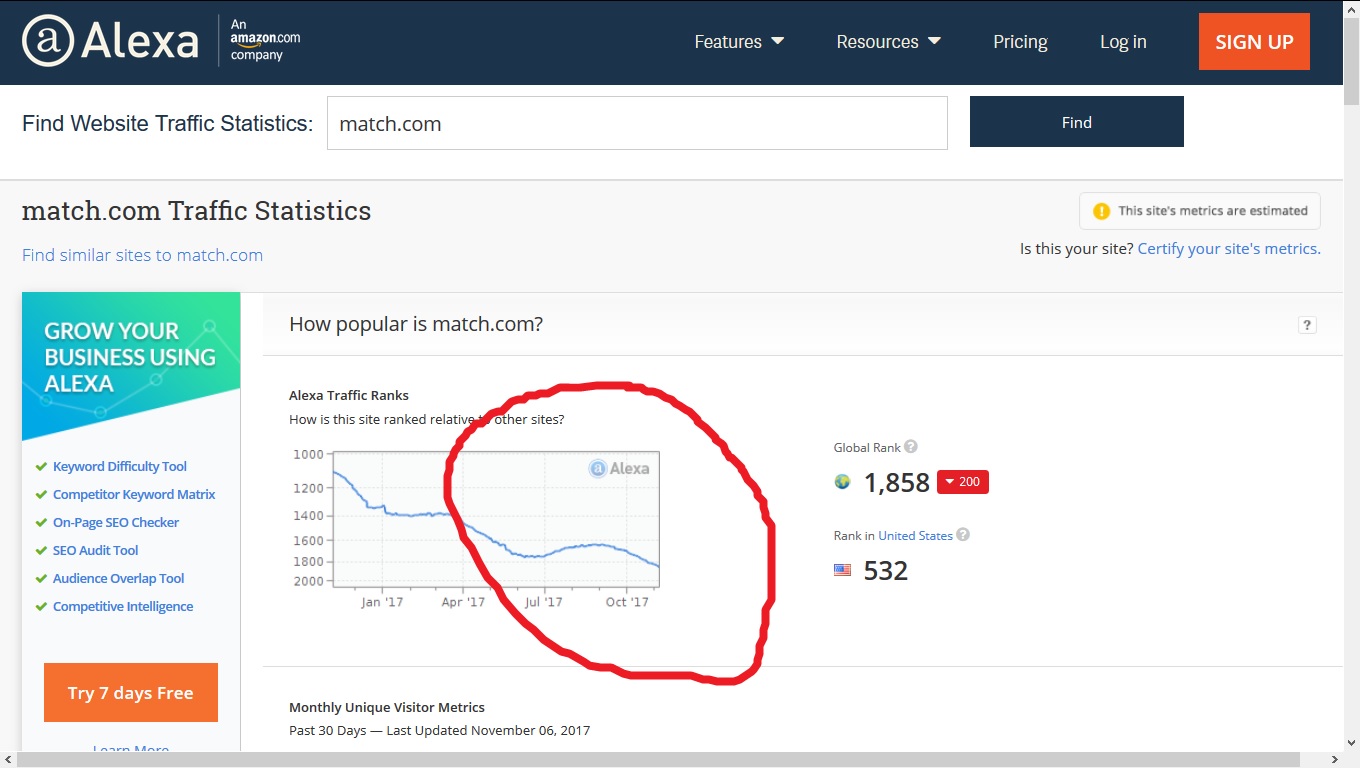Click the How popular is match.com heading
This screenshot has height=768, width=1360.
click(x=416, y=324)
